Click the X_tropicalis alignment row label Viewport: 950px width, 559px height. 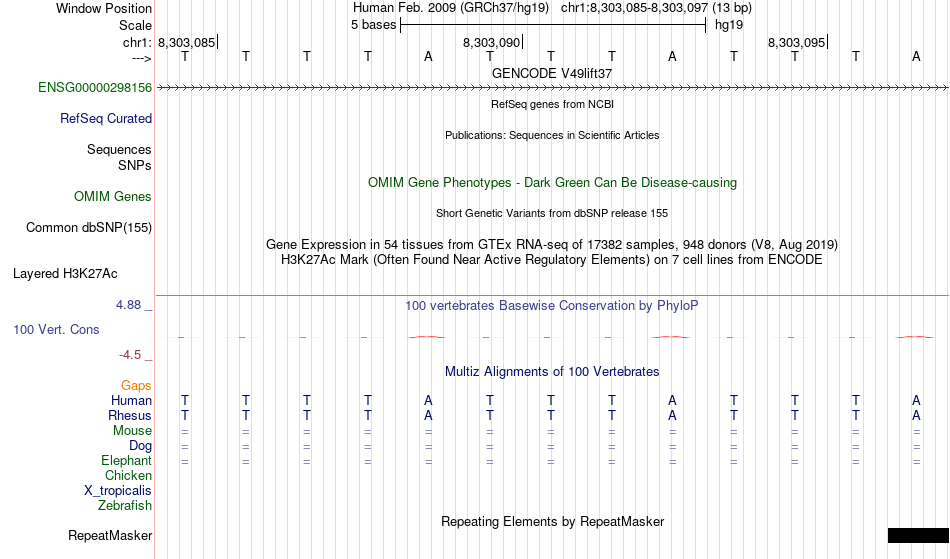pyautogui.click(x=118, y=491)
